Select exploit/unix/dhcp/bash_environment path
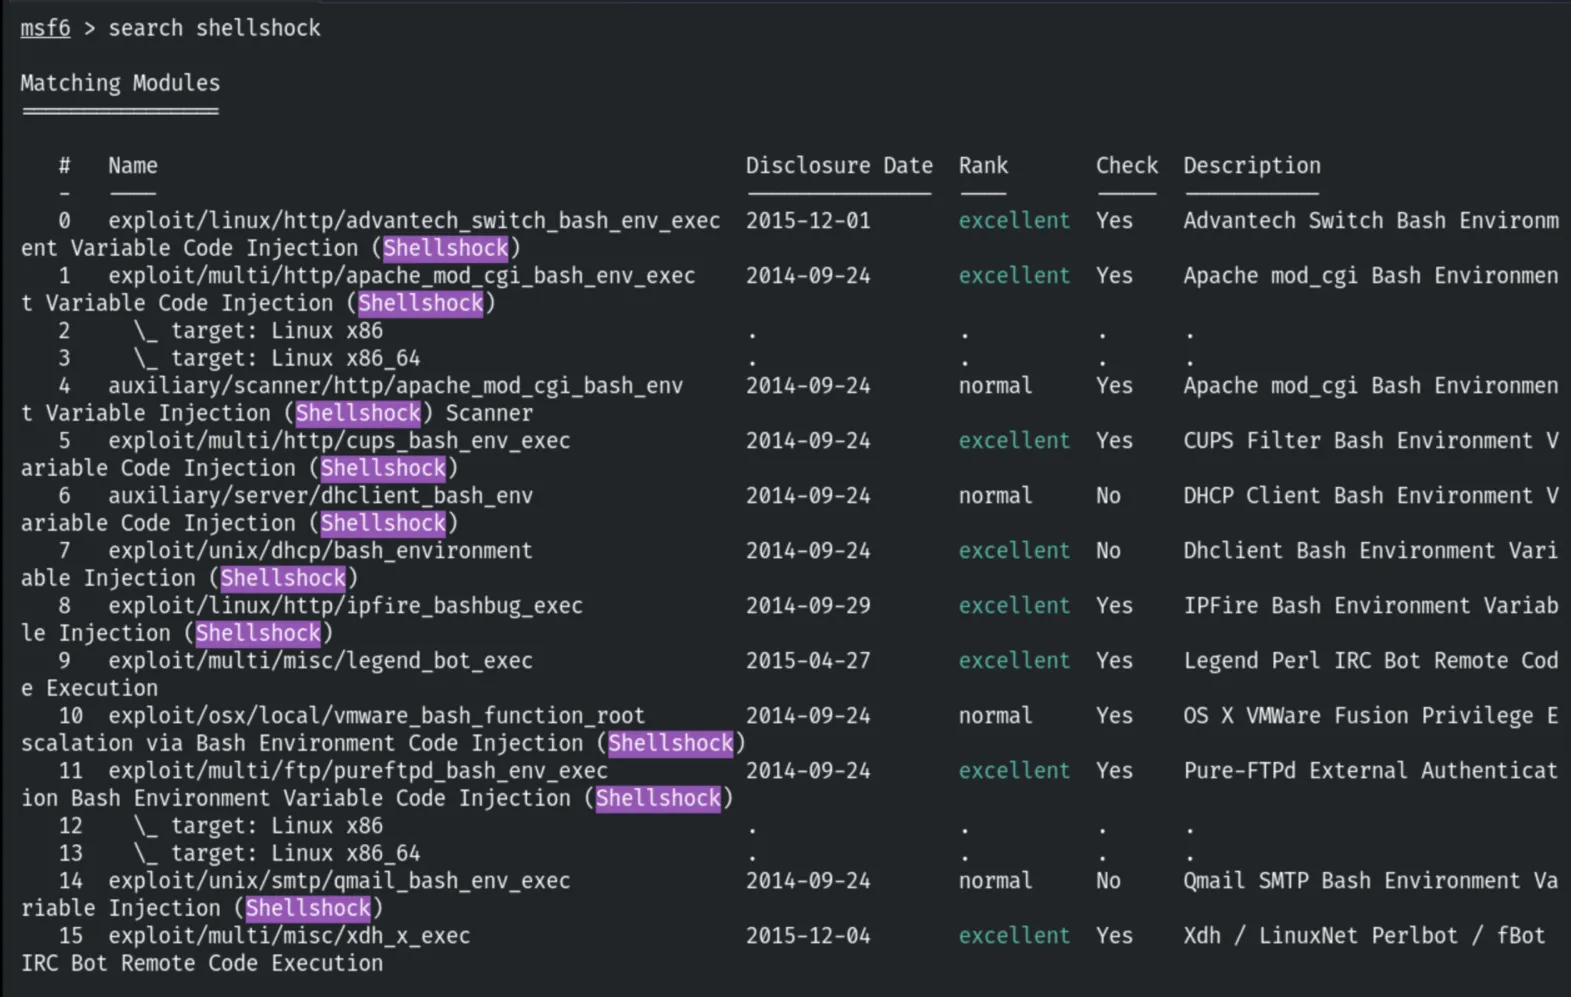The width and height of the screenshot is (1571, 997). [320, 551]
